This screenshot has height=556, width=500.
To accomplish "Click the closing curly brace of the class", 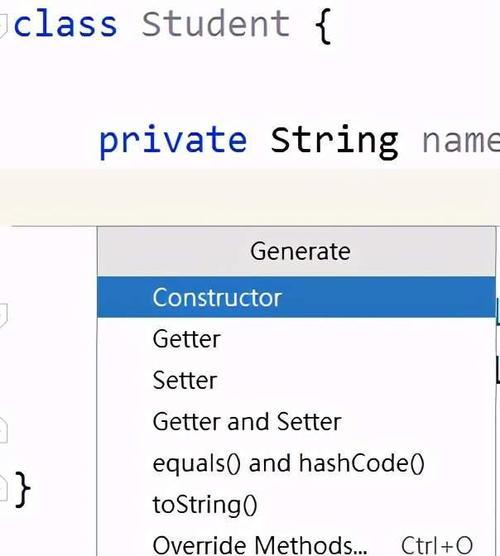I will pyautogui.click(x=23, y=490).
